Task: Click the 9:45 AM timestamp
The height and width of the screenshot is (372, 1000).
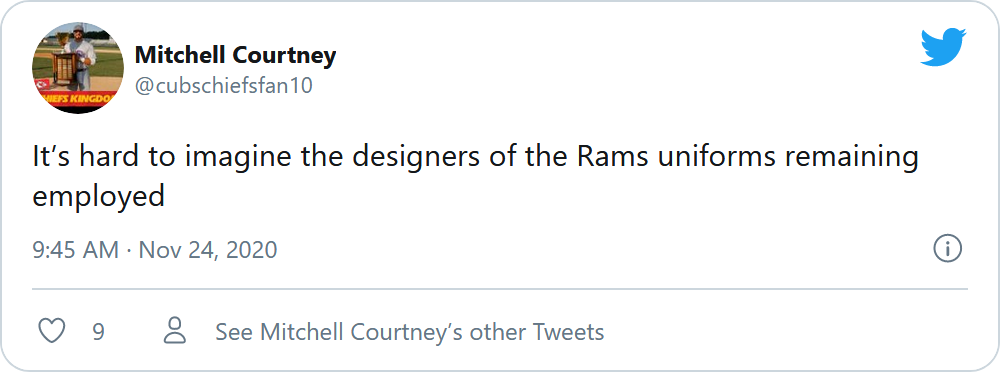Action: (75, 249)
